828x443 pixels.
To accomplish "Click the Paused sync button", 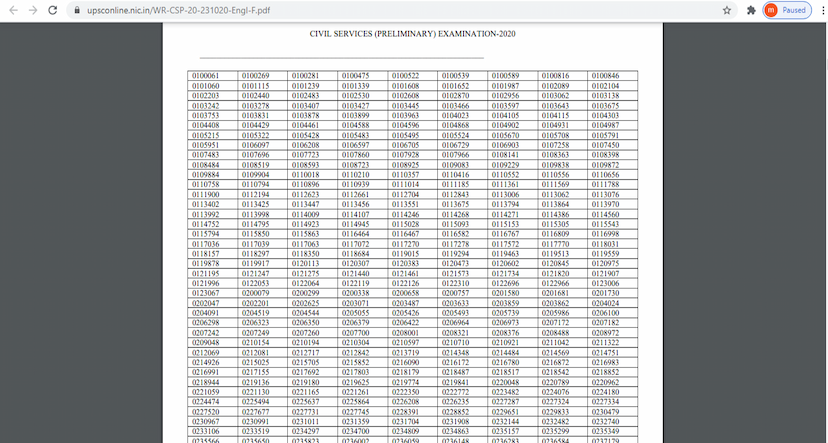I will 785,10.
